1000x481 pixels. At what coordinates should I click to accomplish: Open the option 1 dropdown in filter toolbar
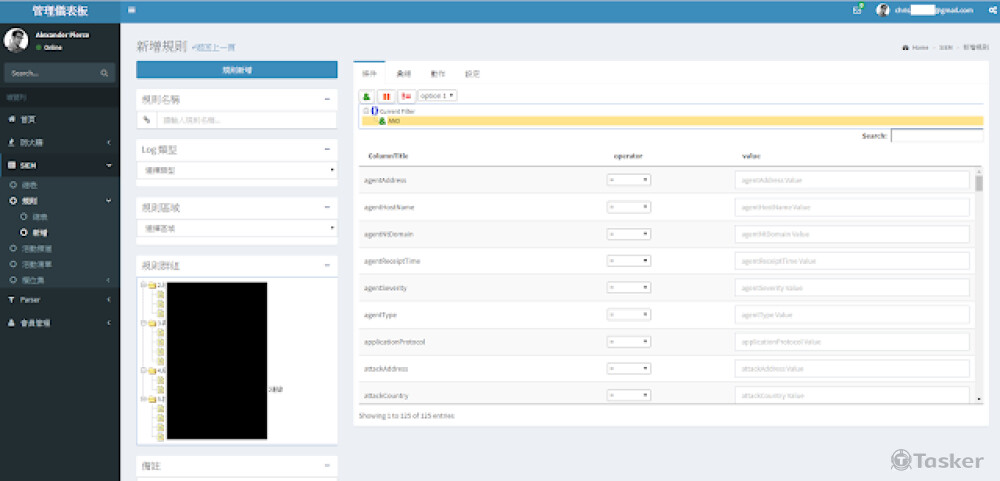pos(437,96)
